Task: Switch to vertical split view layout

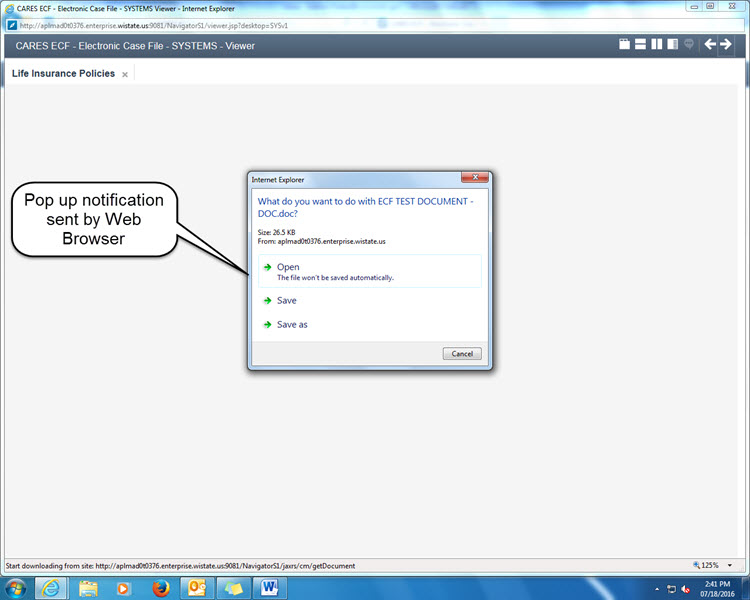Action: point(657,45)
